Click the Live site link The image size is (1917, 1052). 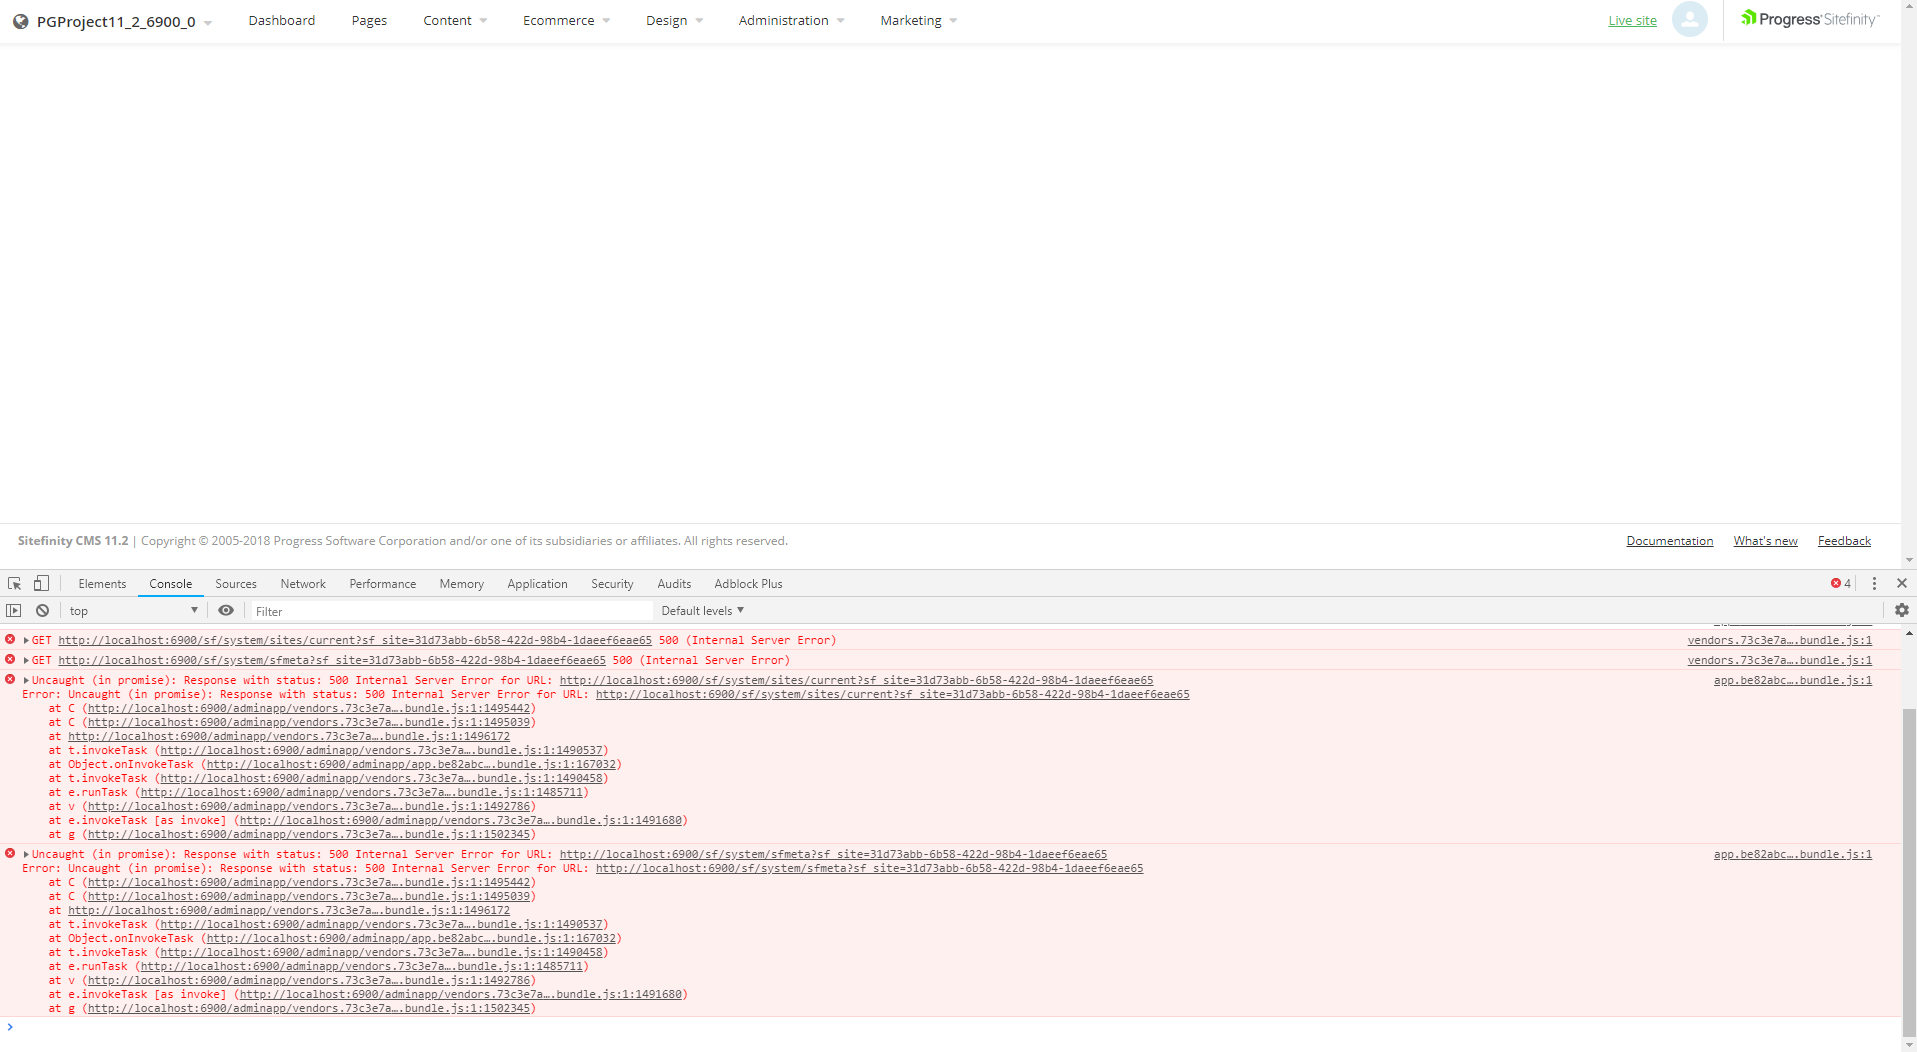pos(1632,20)
